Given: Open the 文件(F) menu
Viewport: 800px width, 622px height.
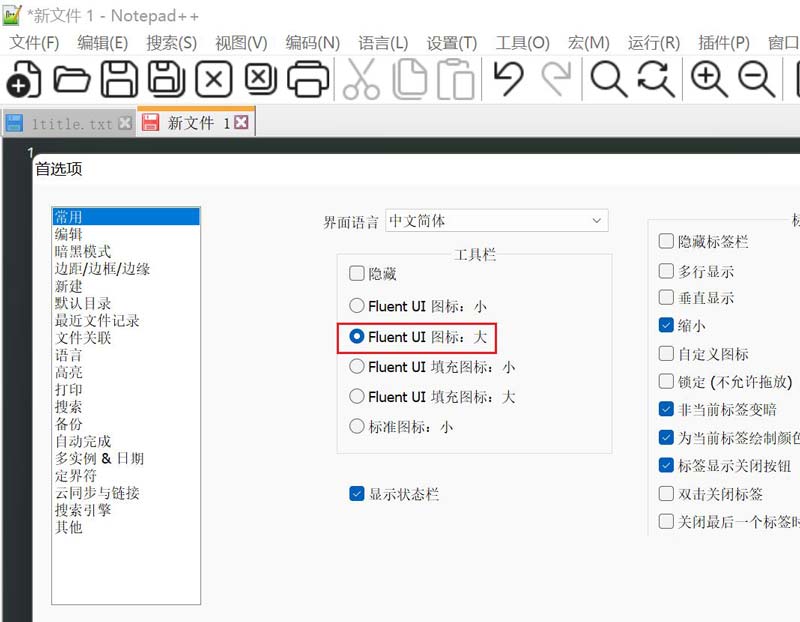Looking at the screenshot, I should (x=34, y=42).
